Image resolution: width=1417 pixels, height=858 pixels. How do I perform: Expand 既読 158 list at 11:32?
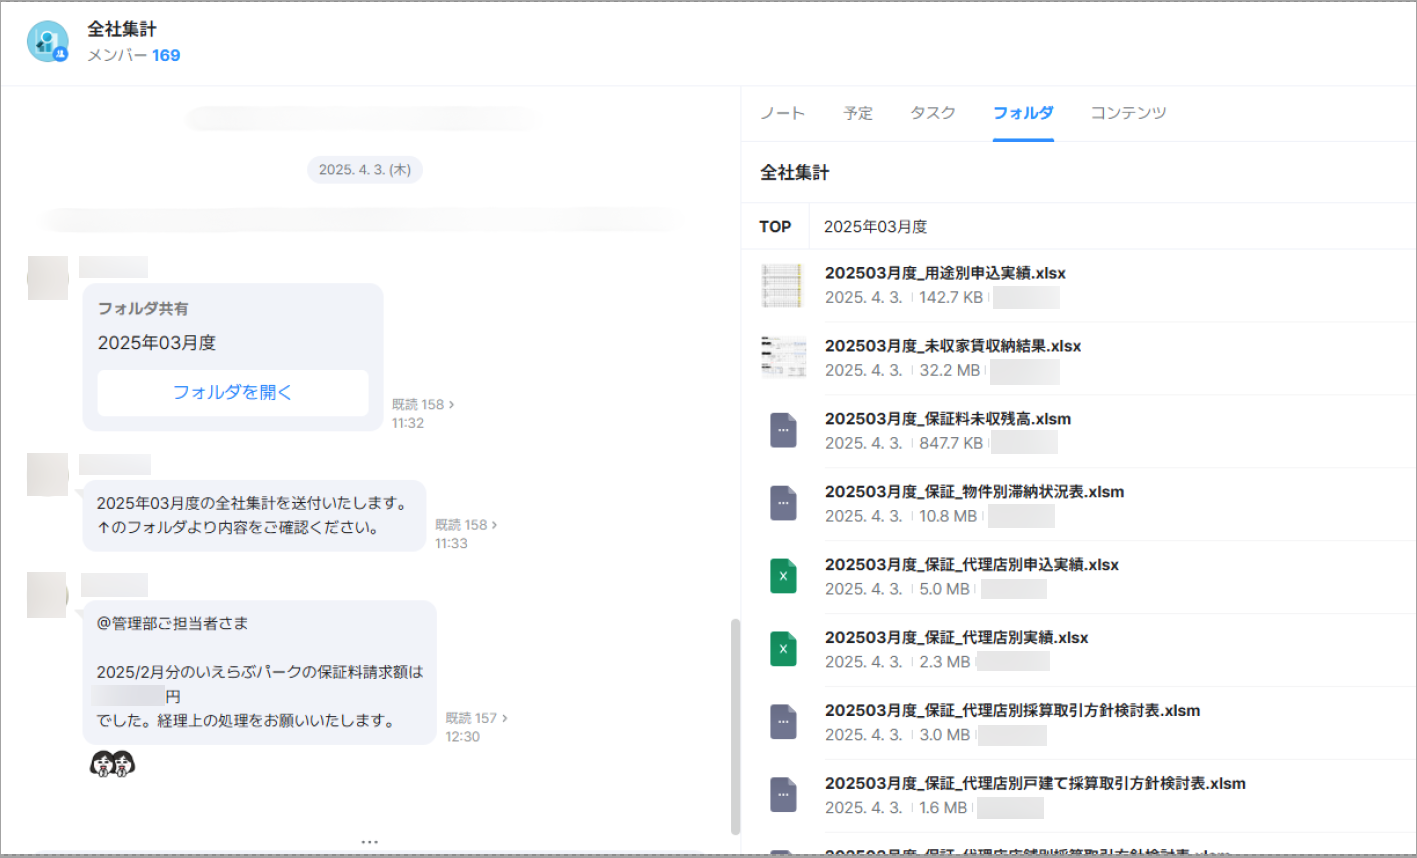tap(423, 405)
